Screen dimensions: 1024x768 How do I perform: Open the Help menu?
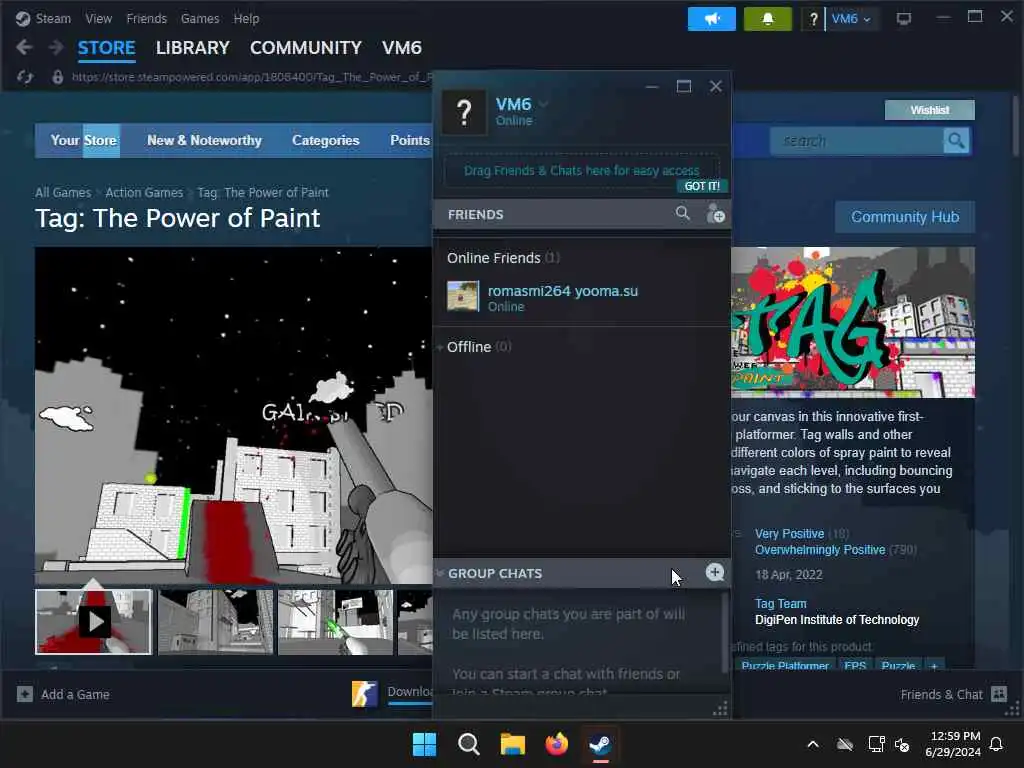(x=246, y=18)
